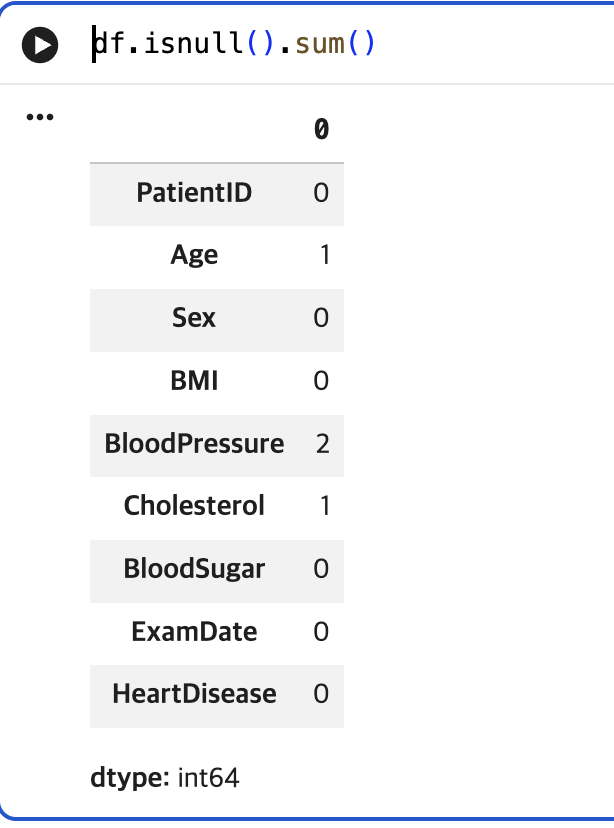Run the df.isnull().sum() cell

[x=40, y=45]
